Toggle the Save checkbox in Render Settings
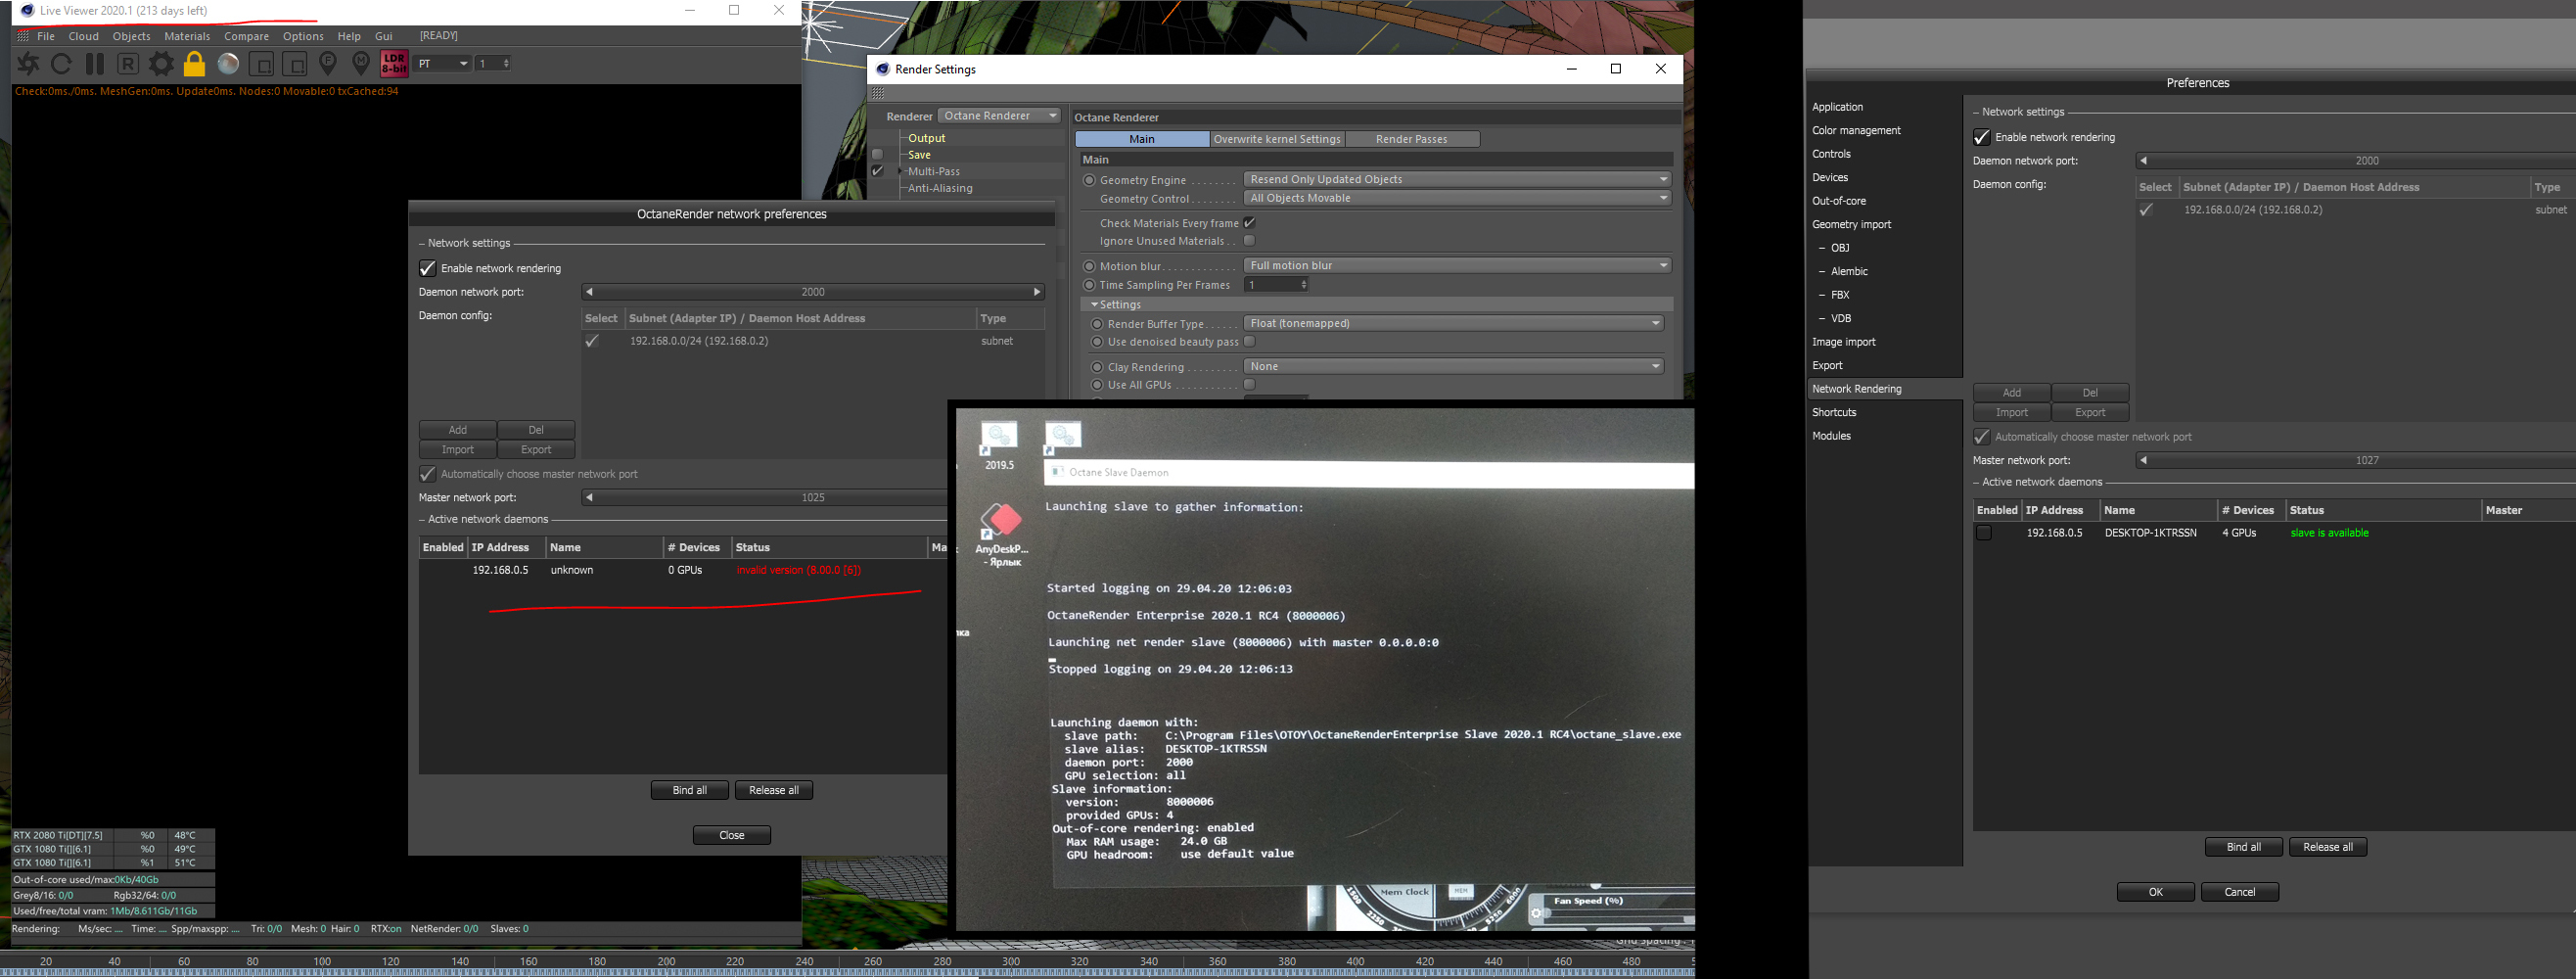The width and height of the screenshot is (2576, 979). coord(877,154)
